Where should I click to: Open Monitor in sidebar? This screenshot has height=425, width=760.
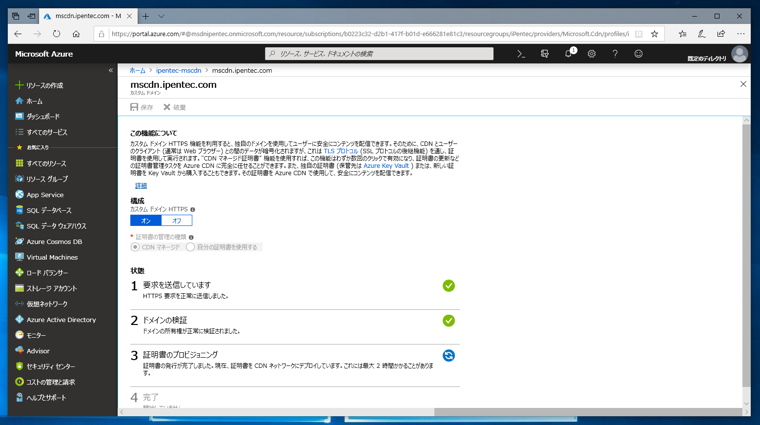[31, 335]
